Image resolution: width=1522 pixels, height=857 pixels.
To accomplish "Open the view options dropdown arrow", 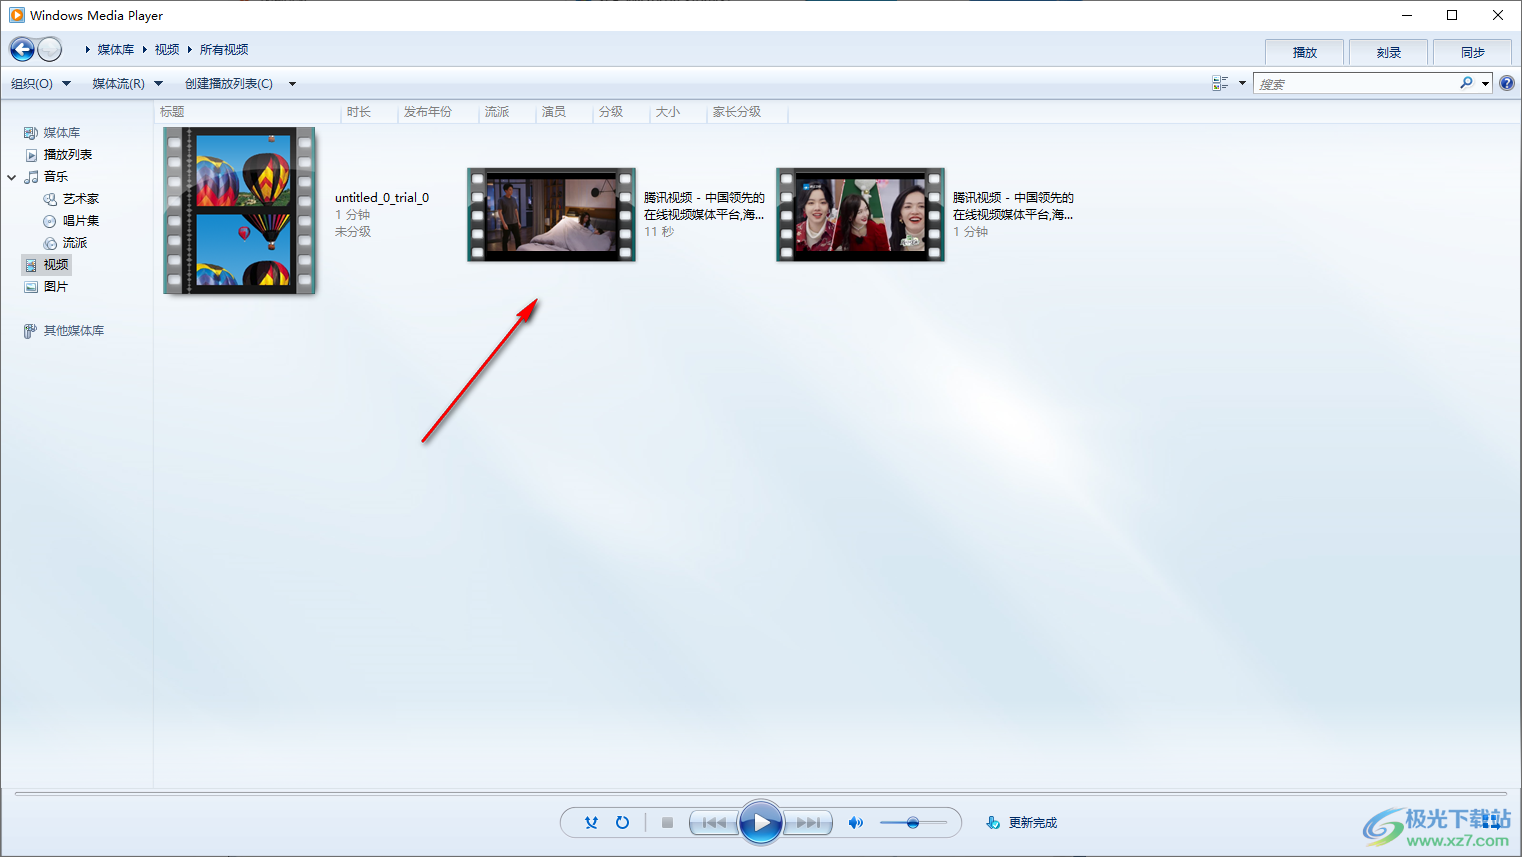I will tap(1242, 84).
